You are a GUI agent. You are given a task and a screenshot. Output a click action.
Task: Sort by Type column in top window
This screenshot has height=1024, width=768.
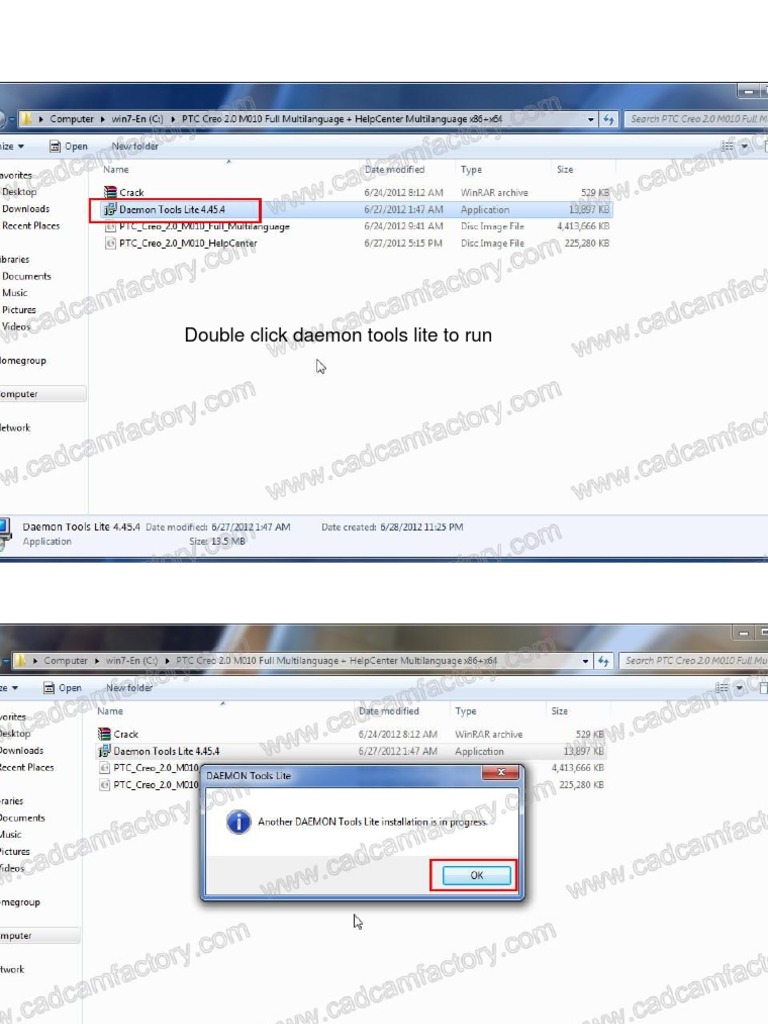click(471, 170)
